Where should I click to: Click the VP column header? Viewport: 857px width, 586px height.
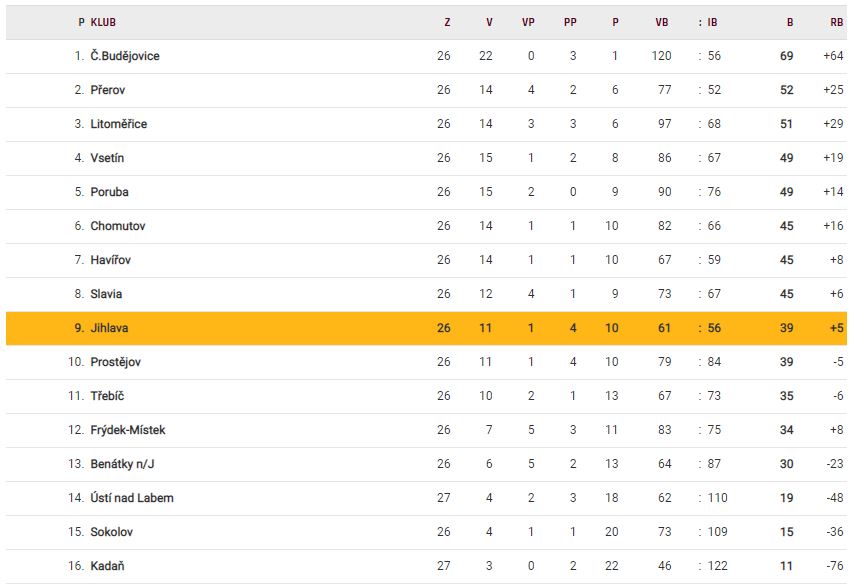tap(528, 22)
